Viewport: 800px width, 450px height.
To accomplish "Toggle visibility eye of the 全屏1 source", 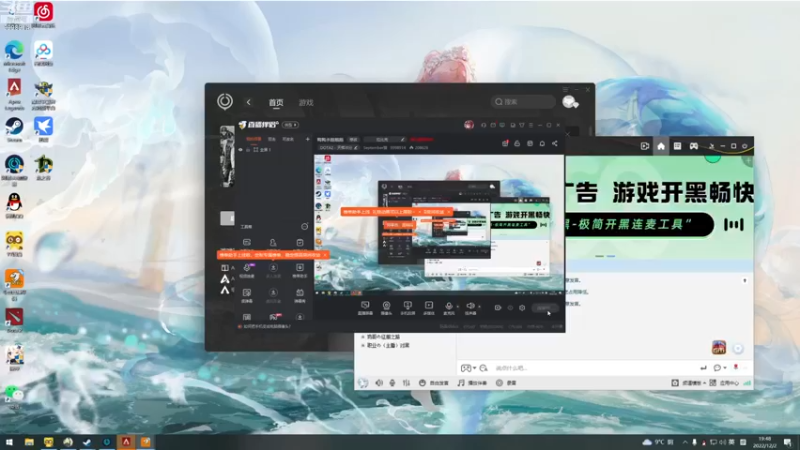I will pos(240,150).
